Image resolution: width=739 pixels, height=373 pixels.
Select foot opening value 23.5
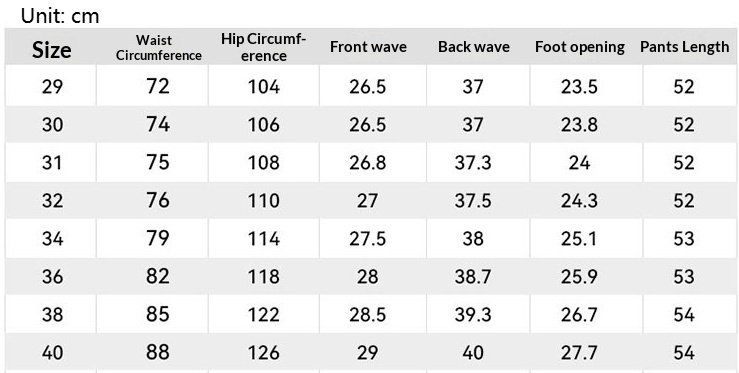tap(580, 87)
